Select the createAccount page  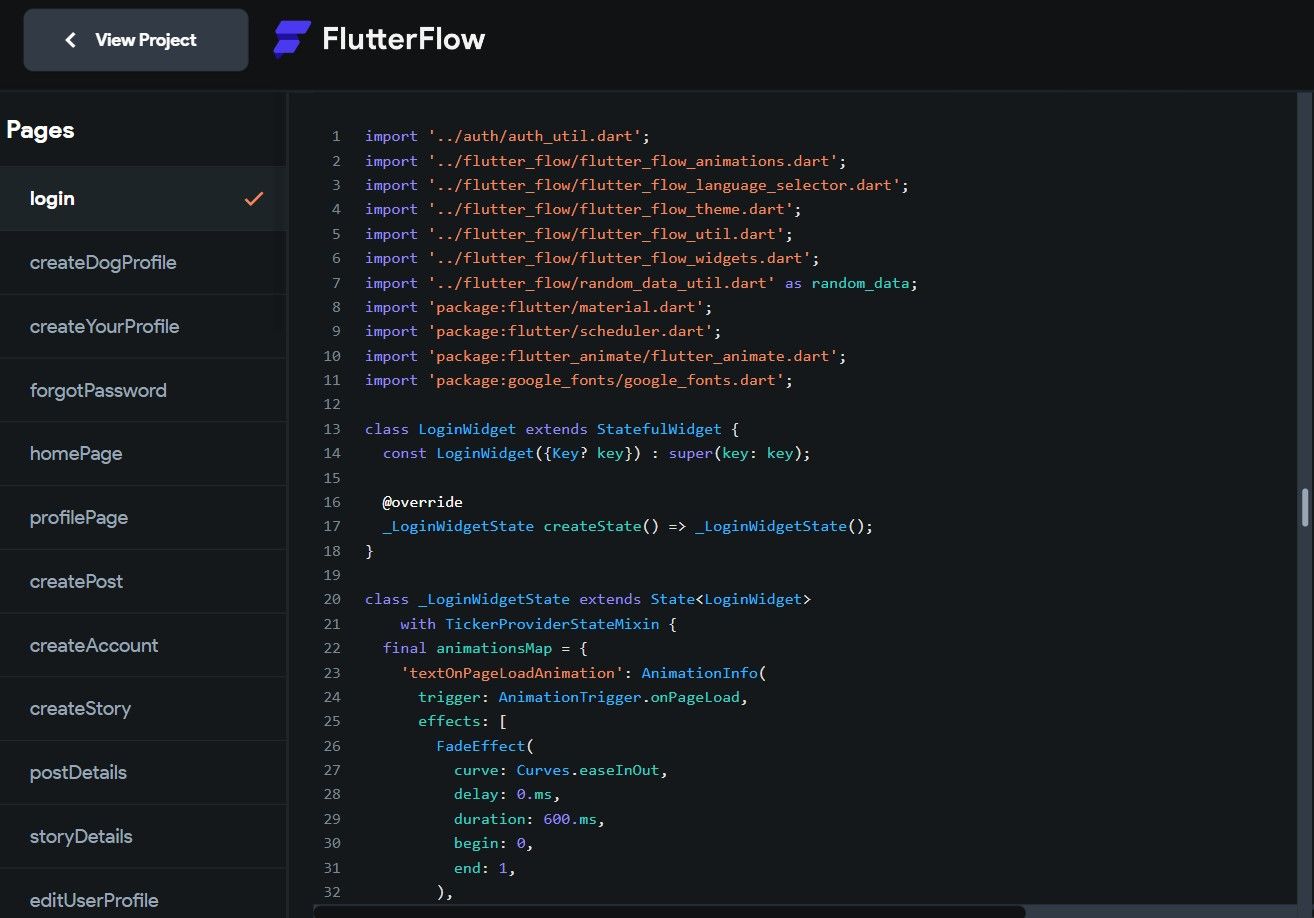pos(94,645)
